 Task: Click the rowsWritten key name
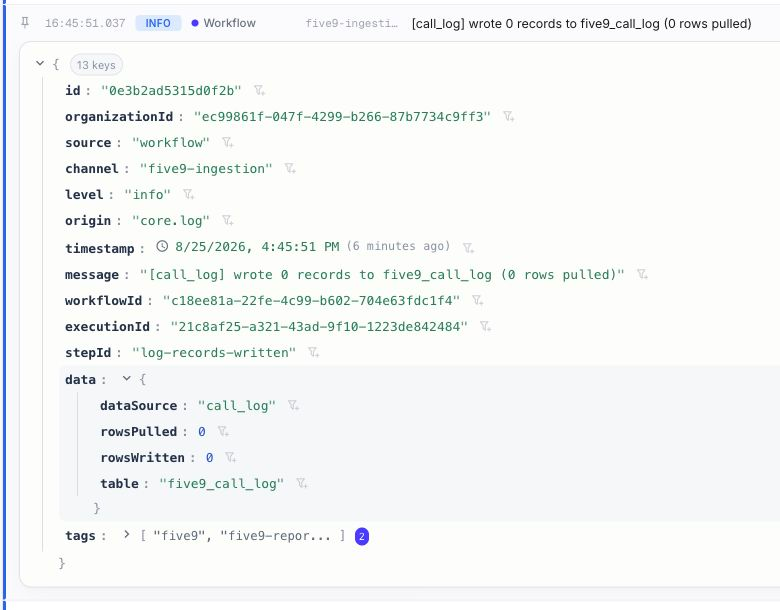pos(142,458)
